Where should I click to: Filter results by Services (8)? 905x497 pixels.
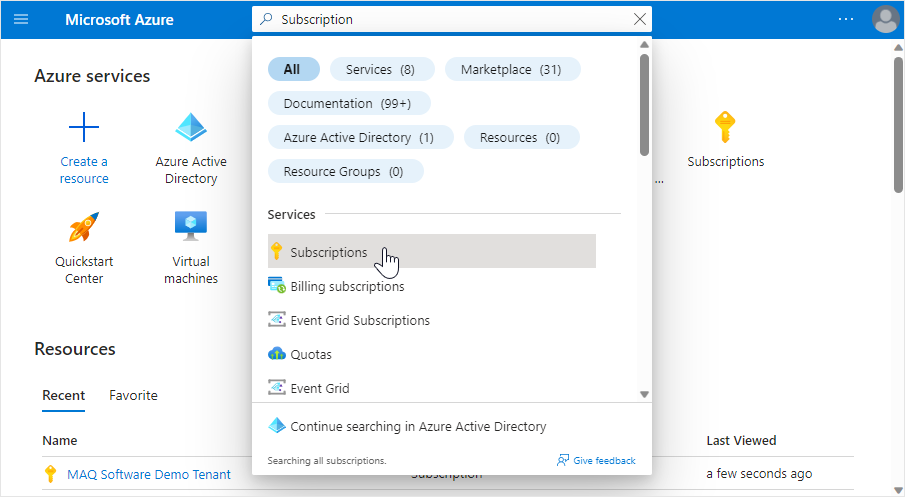tap(381, 69)
